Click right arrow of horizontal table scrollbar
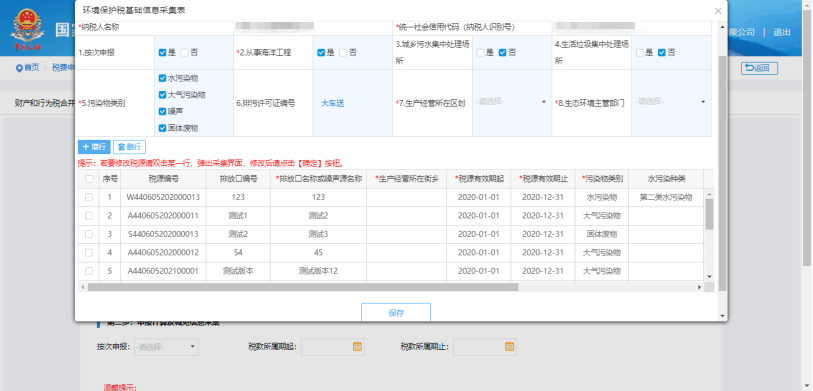Screen dimensions: 813x391 pyautogui.click(x=699, y=287)
